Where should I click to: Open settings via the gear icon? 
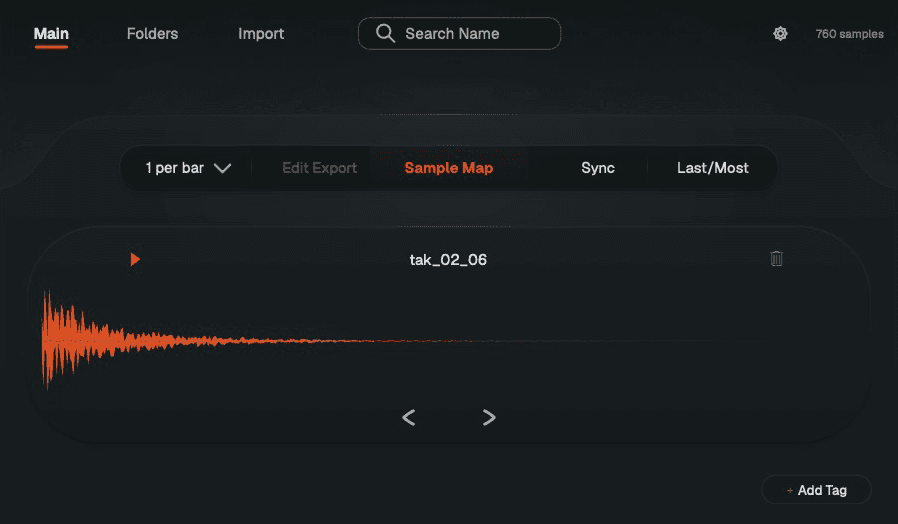[x=780, y=34]
